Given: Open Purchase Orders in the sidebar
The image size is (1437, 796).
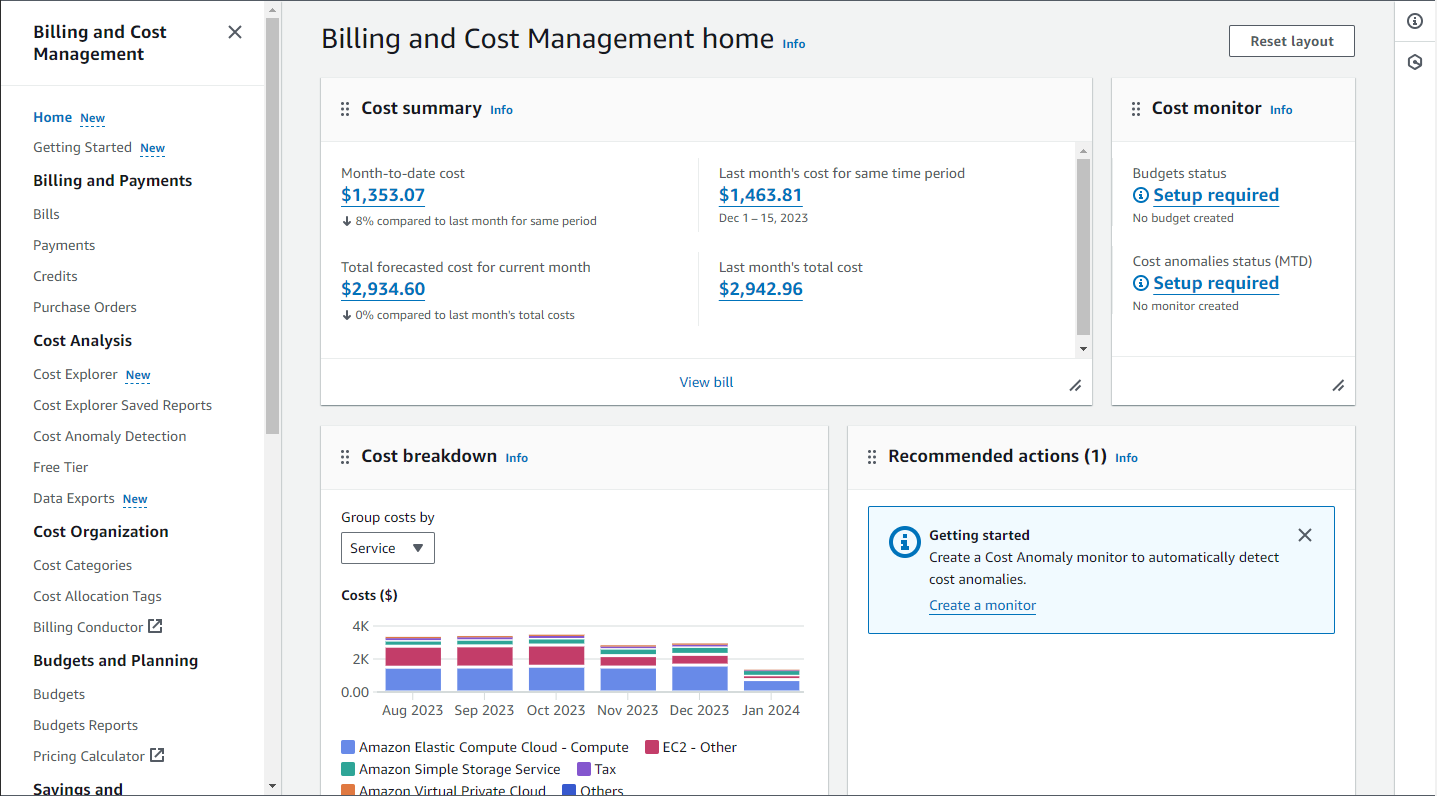Looking at the screenshot, I should coord(85,307).
